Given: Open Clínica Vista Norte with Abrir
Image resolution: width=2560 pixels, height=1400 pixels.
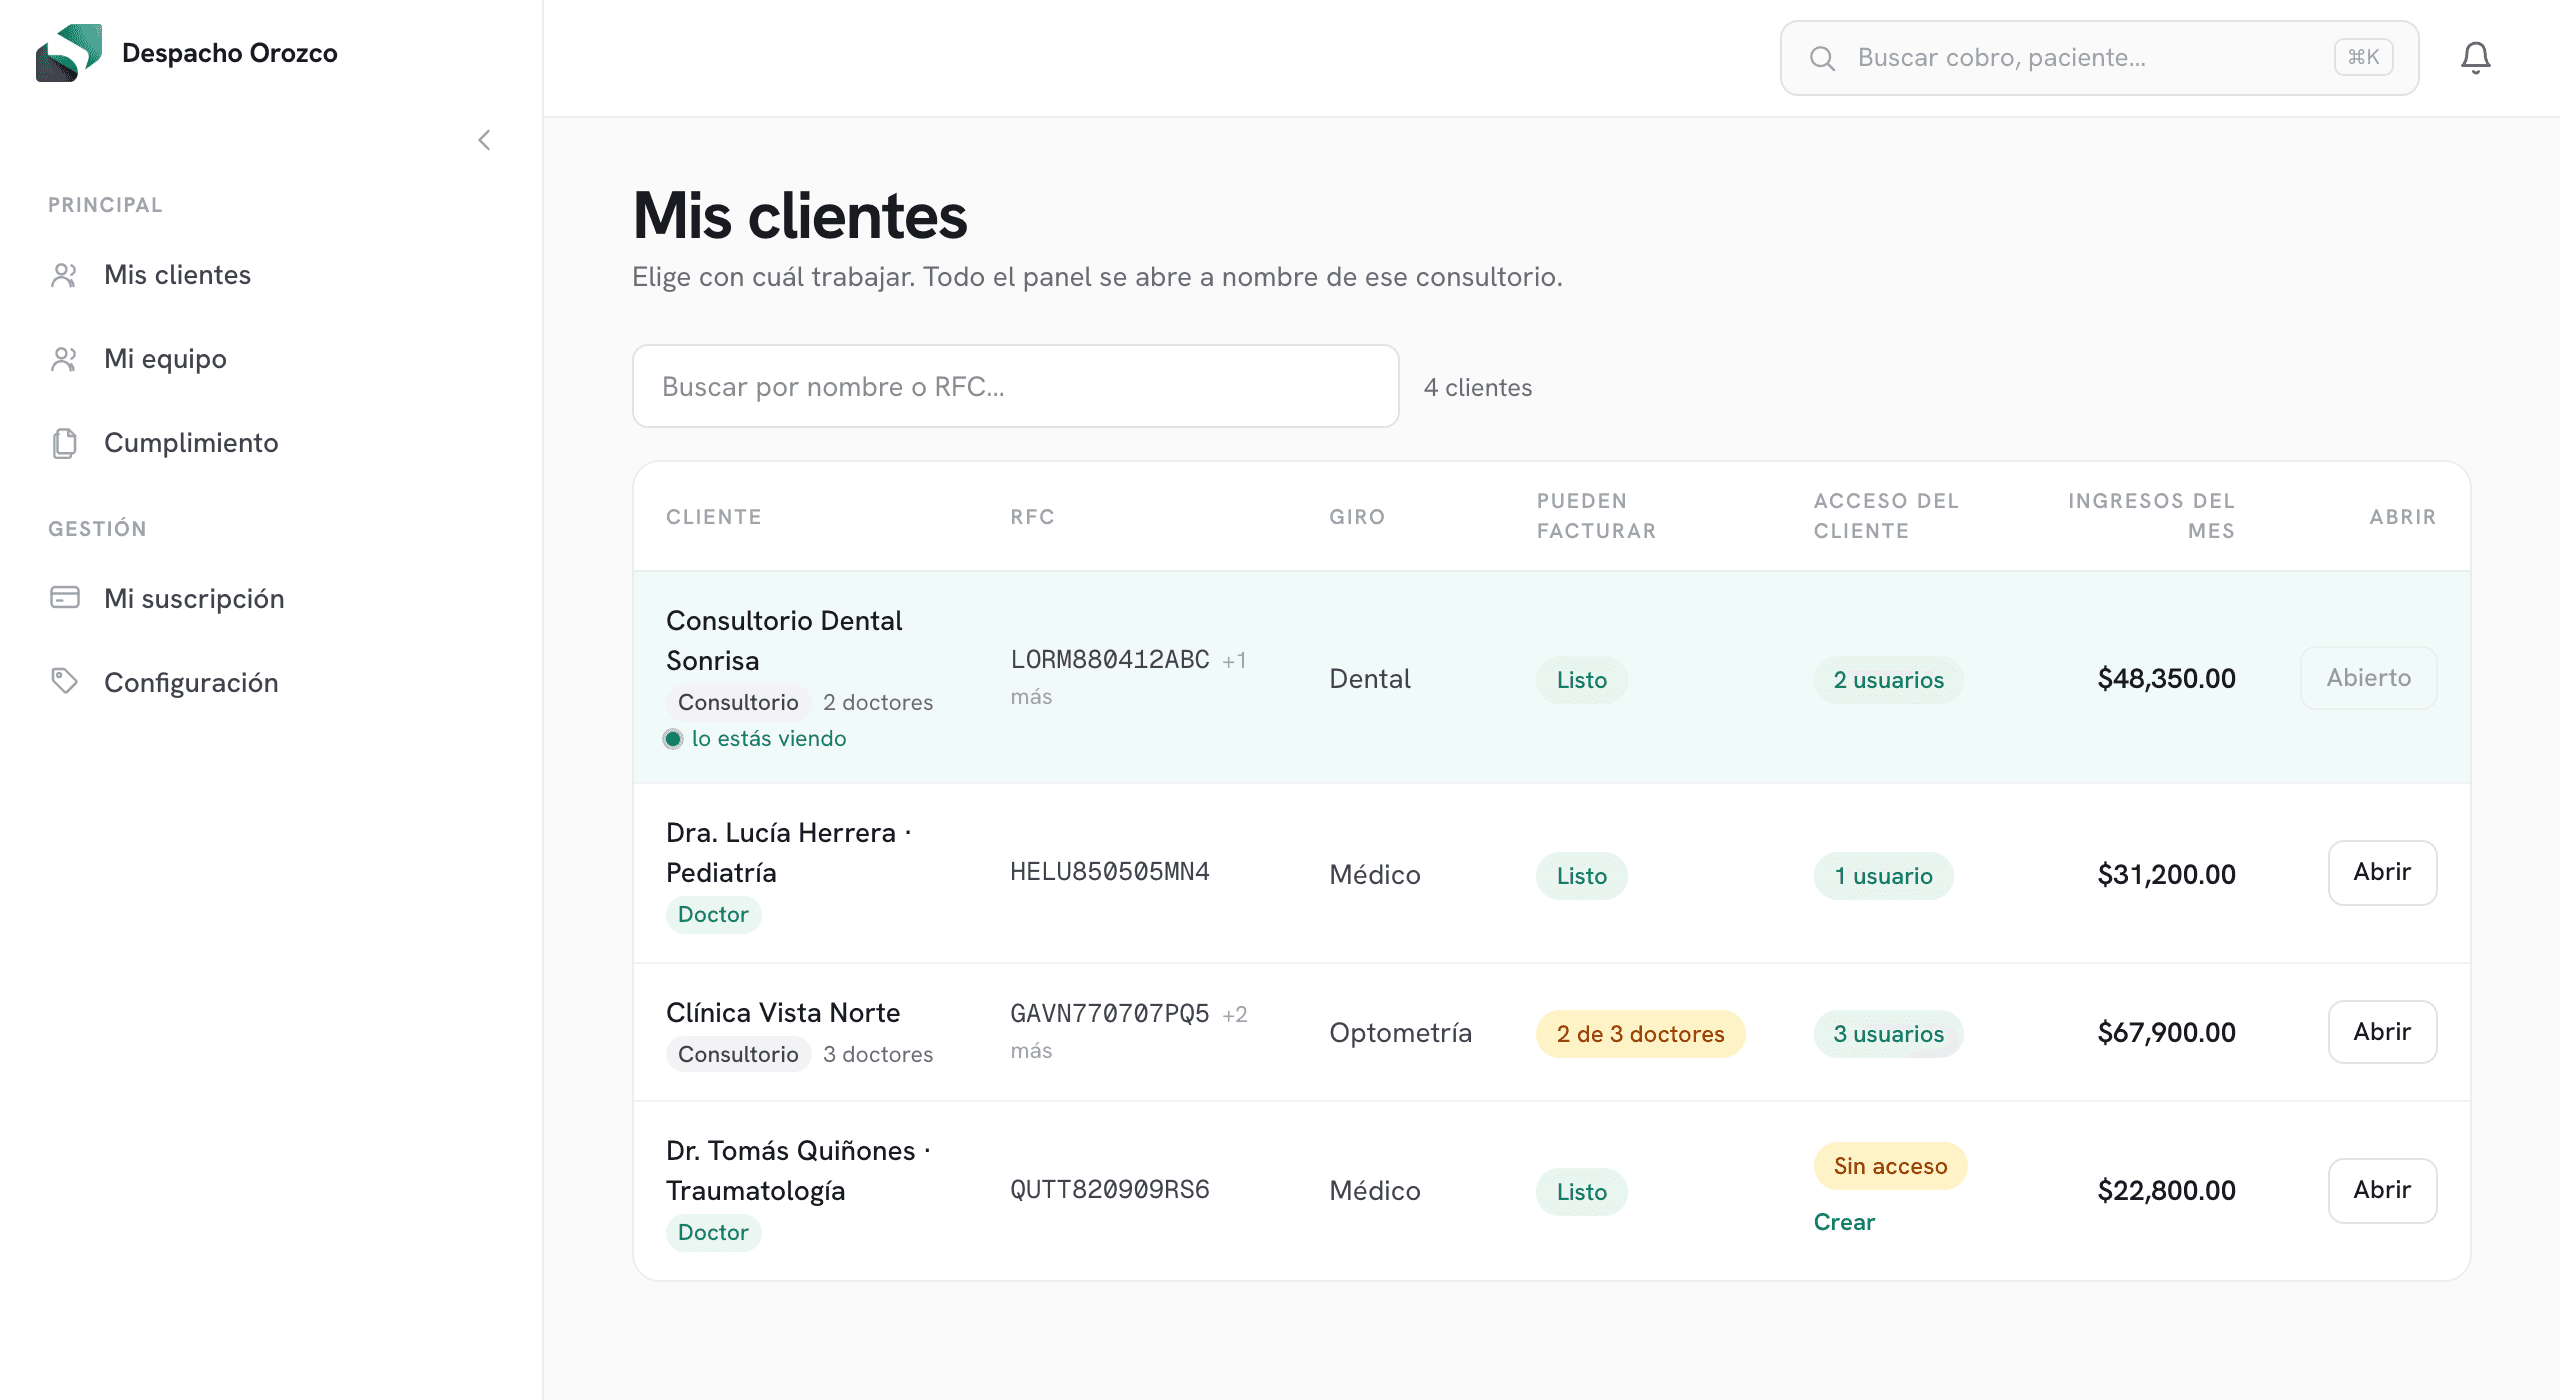Looking at the screenshot, I should pos(2382,1032).
